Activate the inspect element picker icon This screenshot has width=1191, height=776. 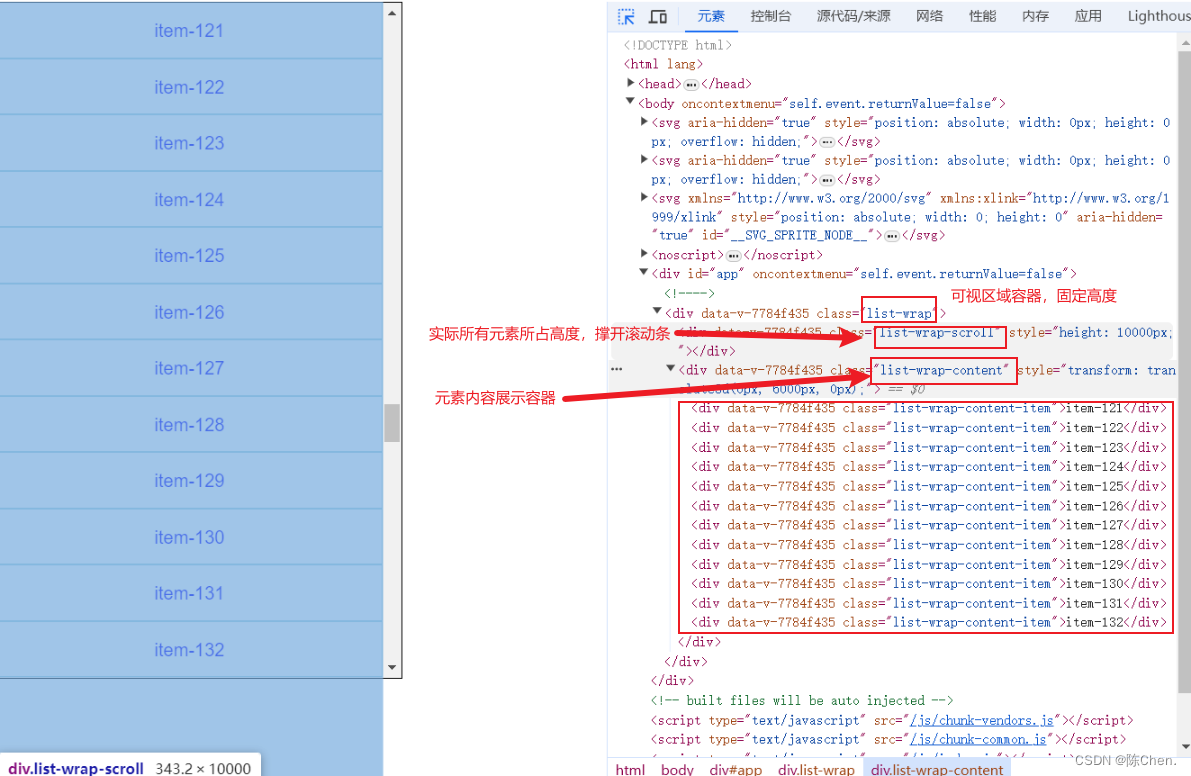tap(626, 17)
